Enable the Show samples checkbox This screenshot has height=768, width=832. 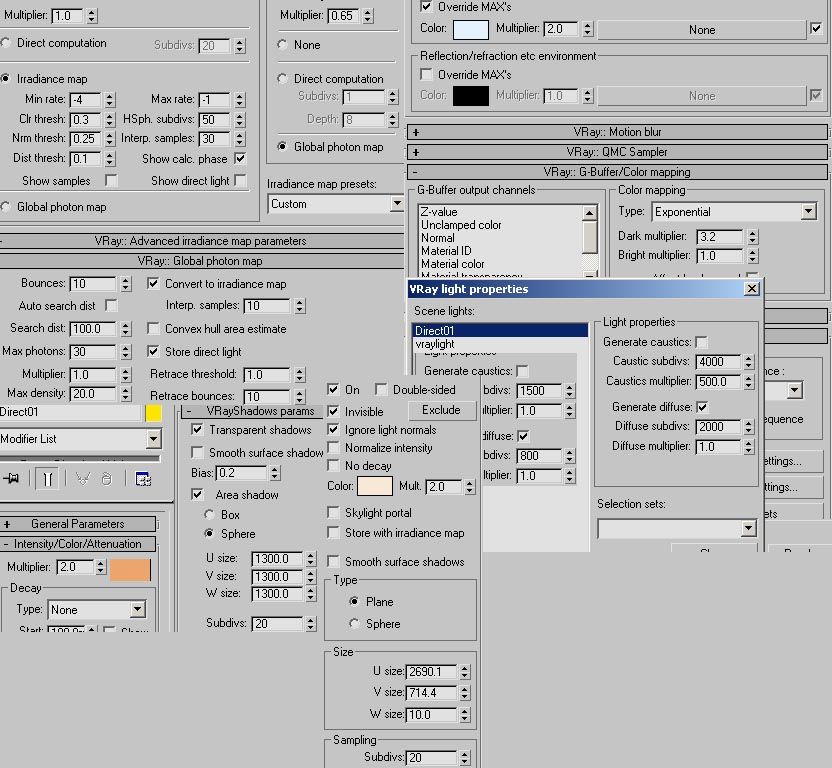tap(110, 180)
